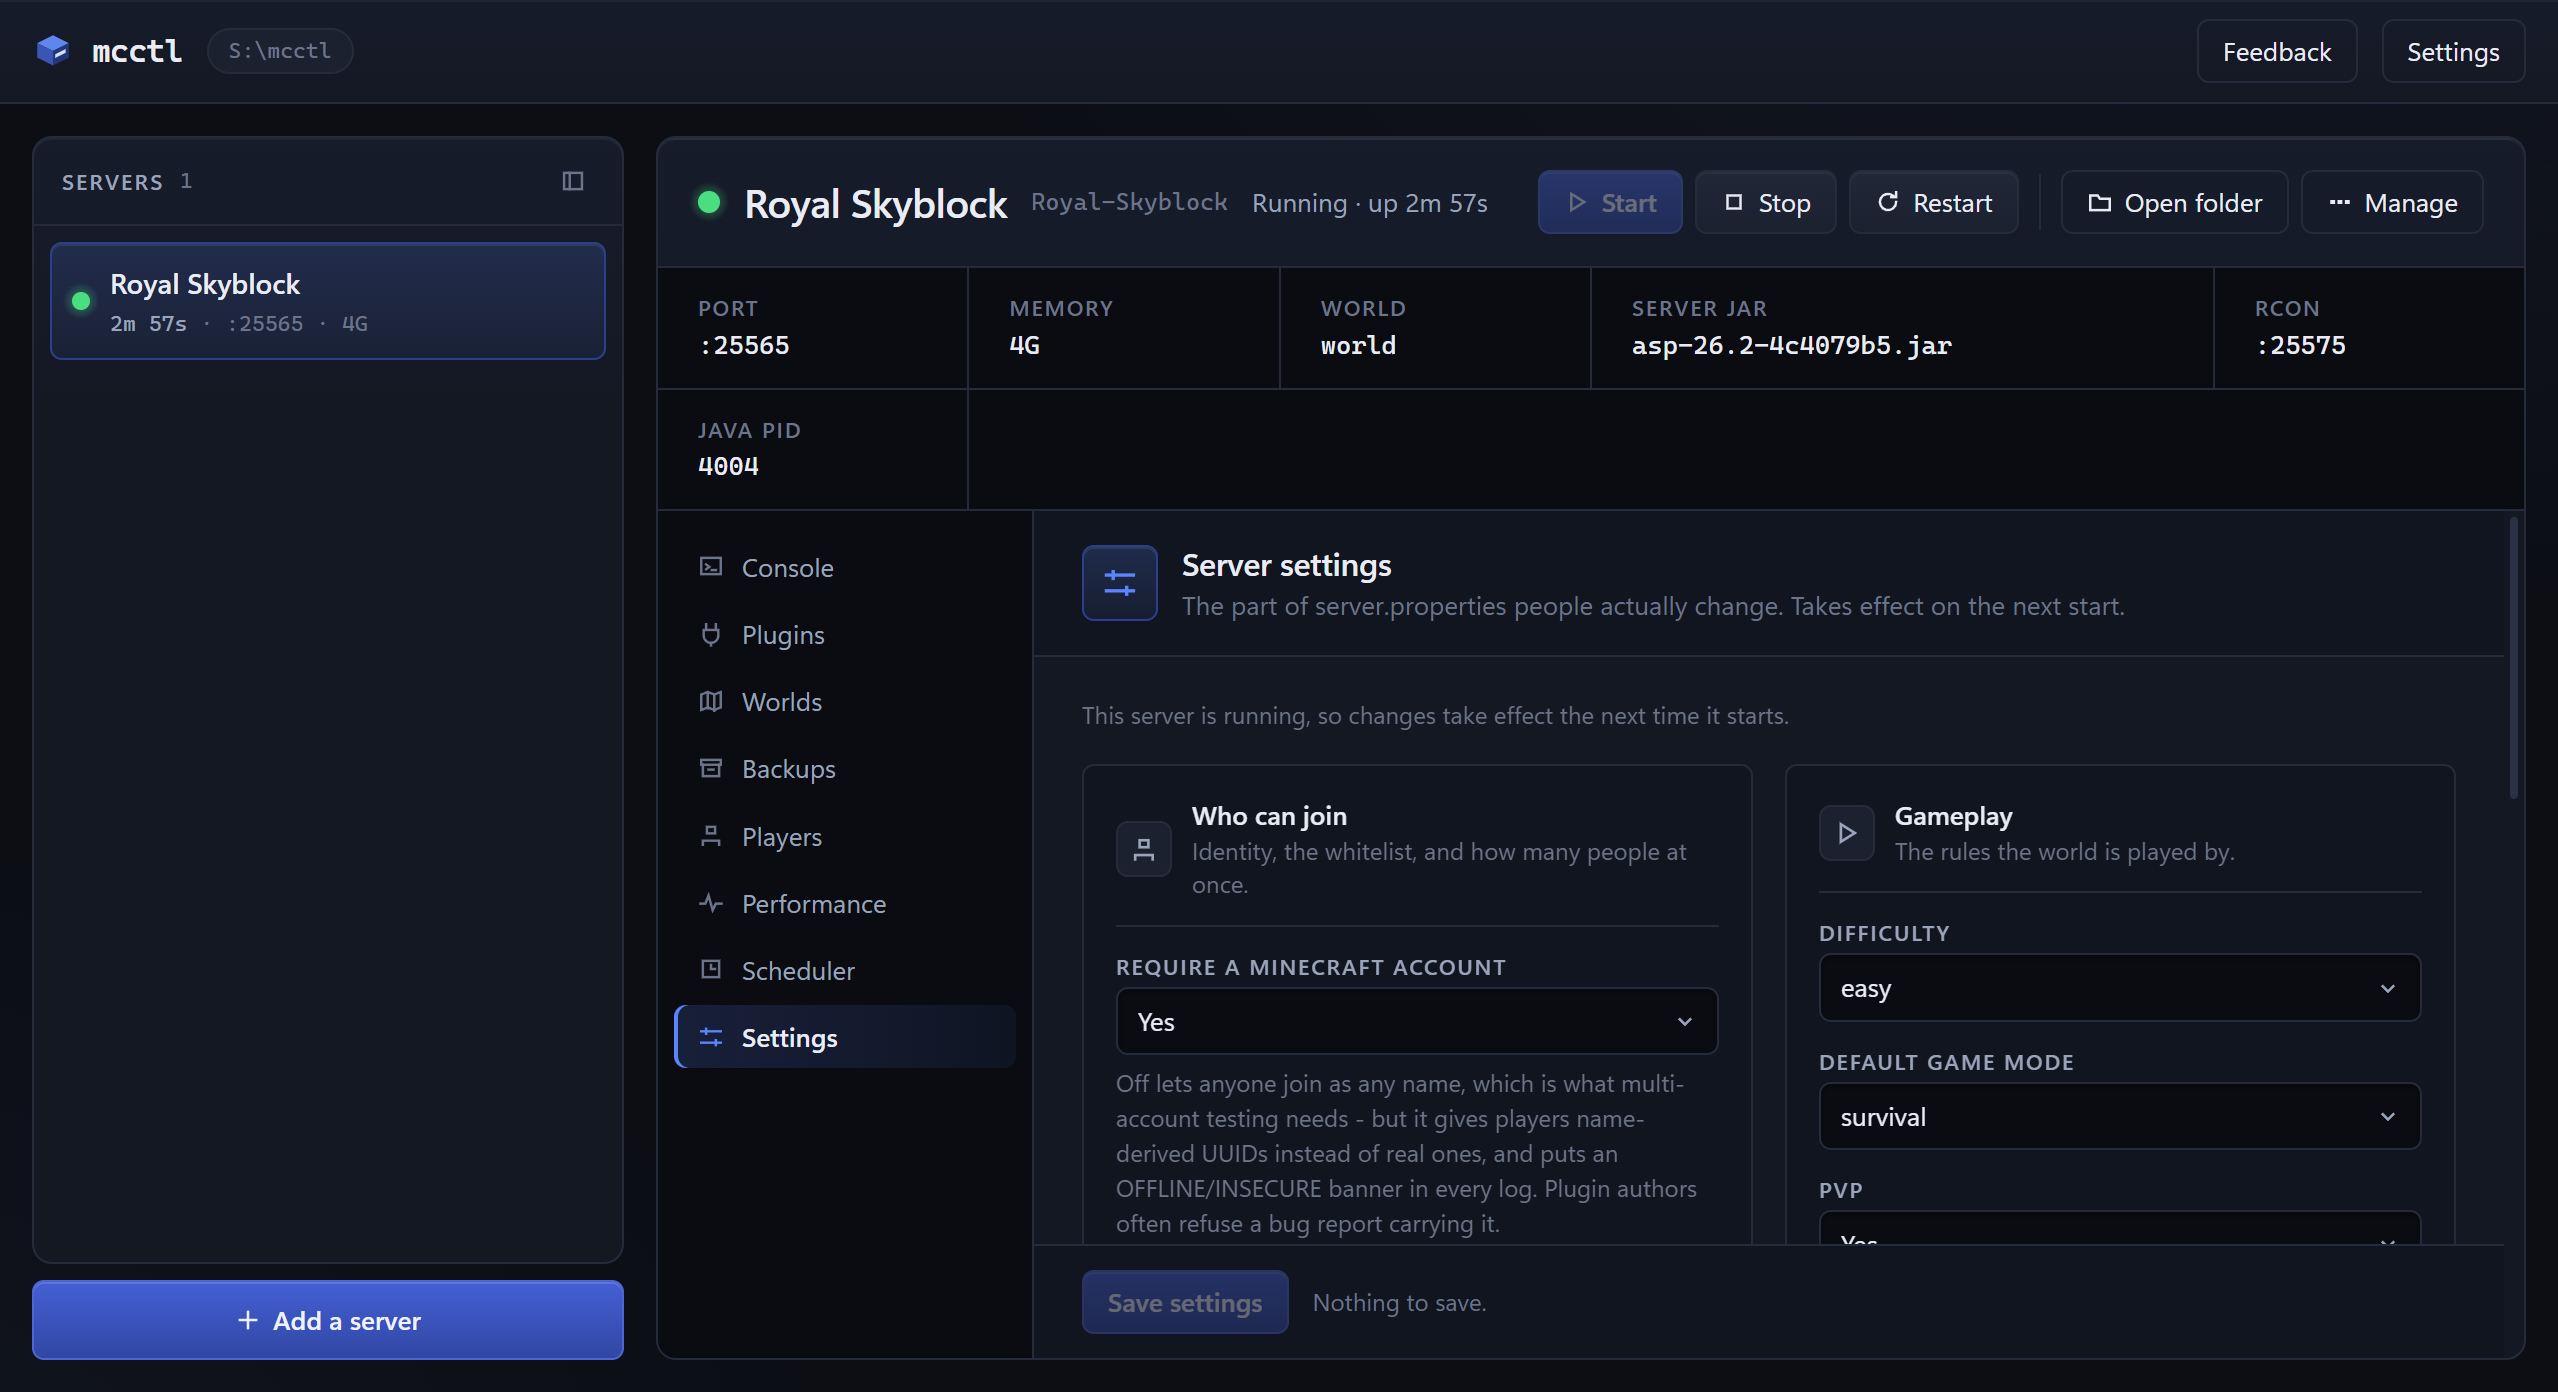Screen dimensions: 2558x1392
Task: Go to the Backups tab
Action: [845, 769]
